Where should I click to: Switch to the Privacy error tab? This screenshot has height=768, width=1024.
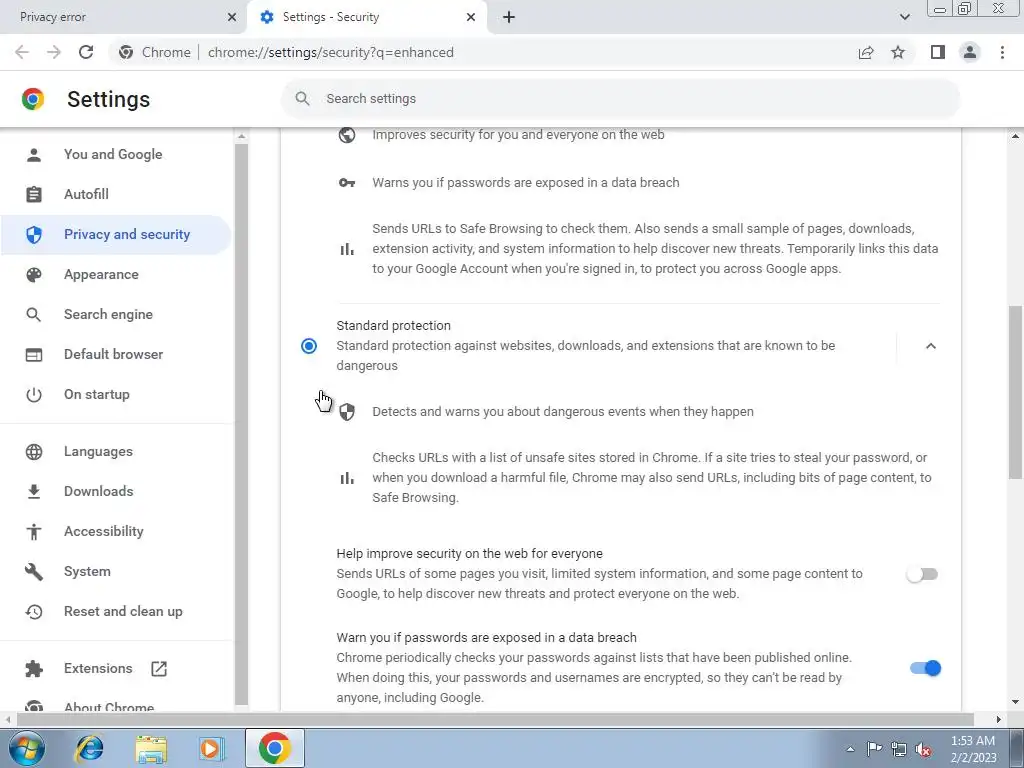123,17
